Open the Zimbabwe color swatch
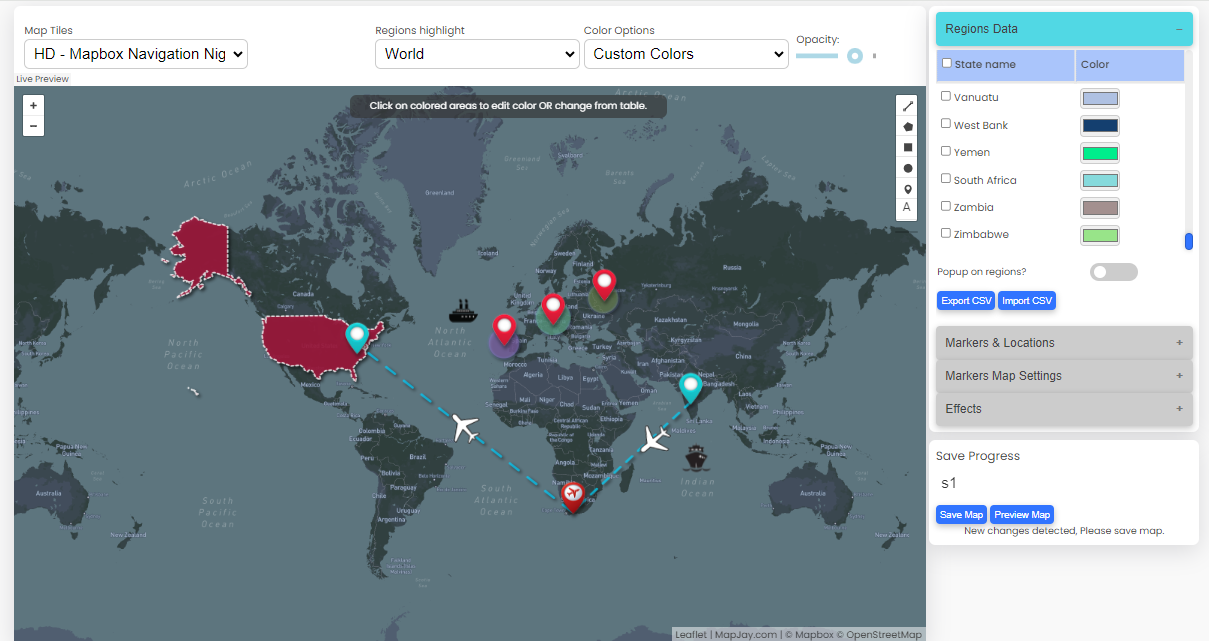 [x=1100, y=236]
